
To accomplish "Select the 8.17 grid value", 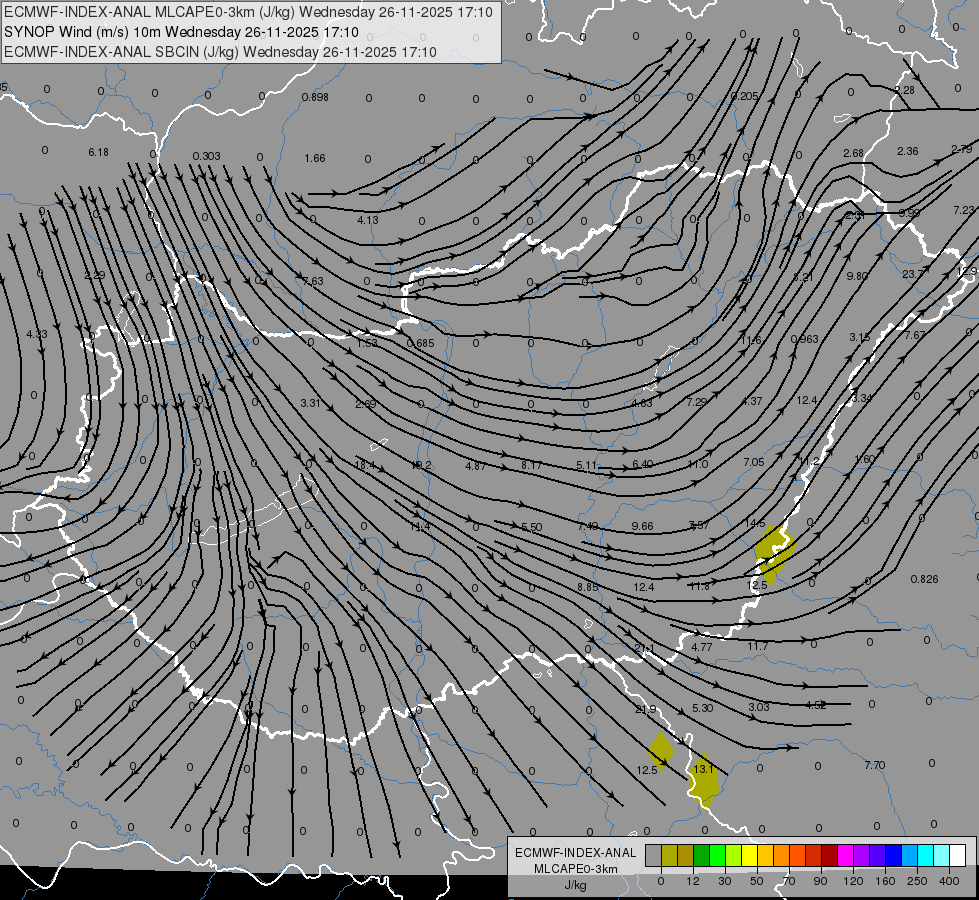I will click(x=531, y=465).
